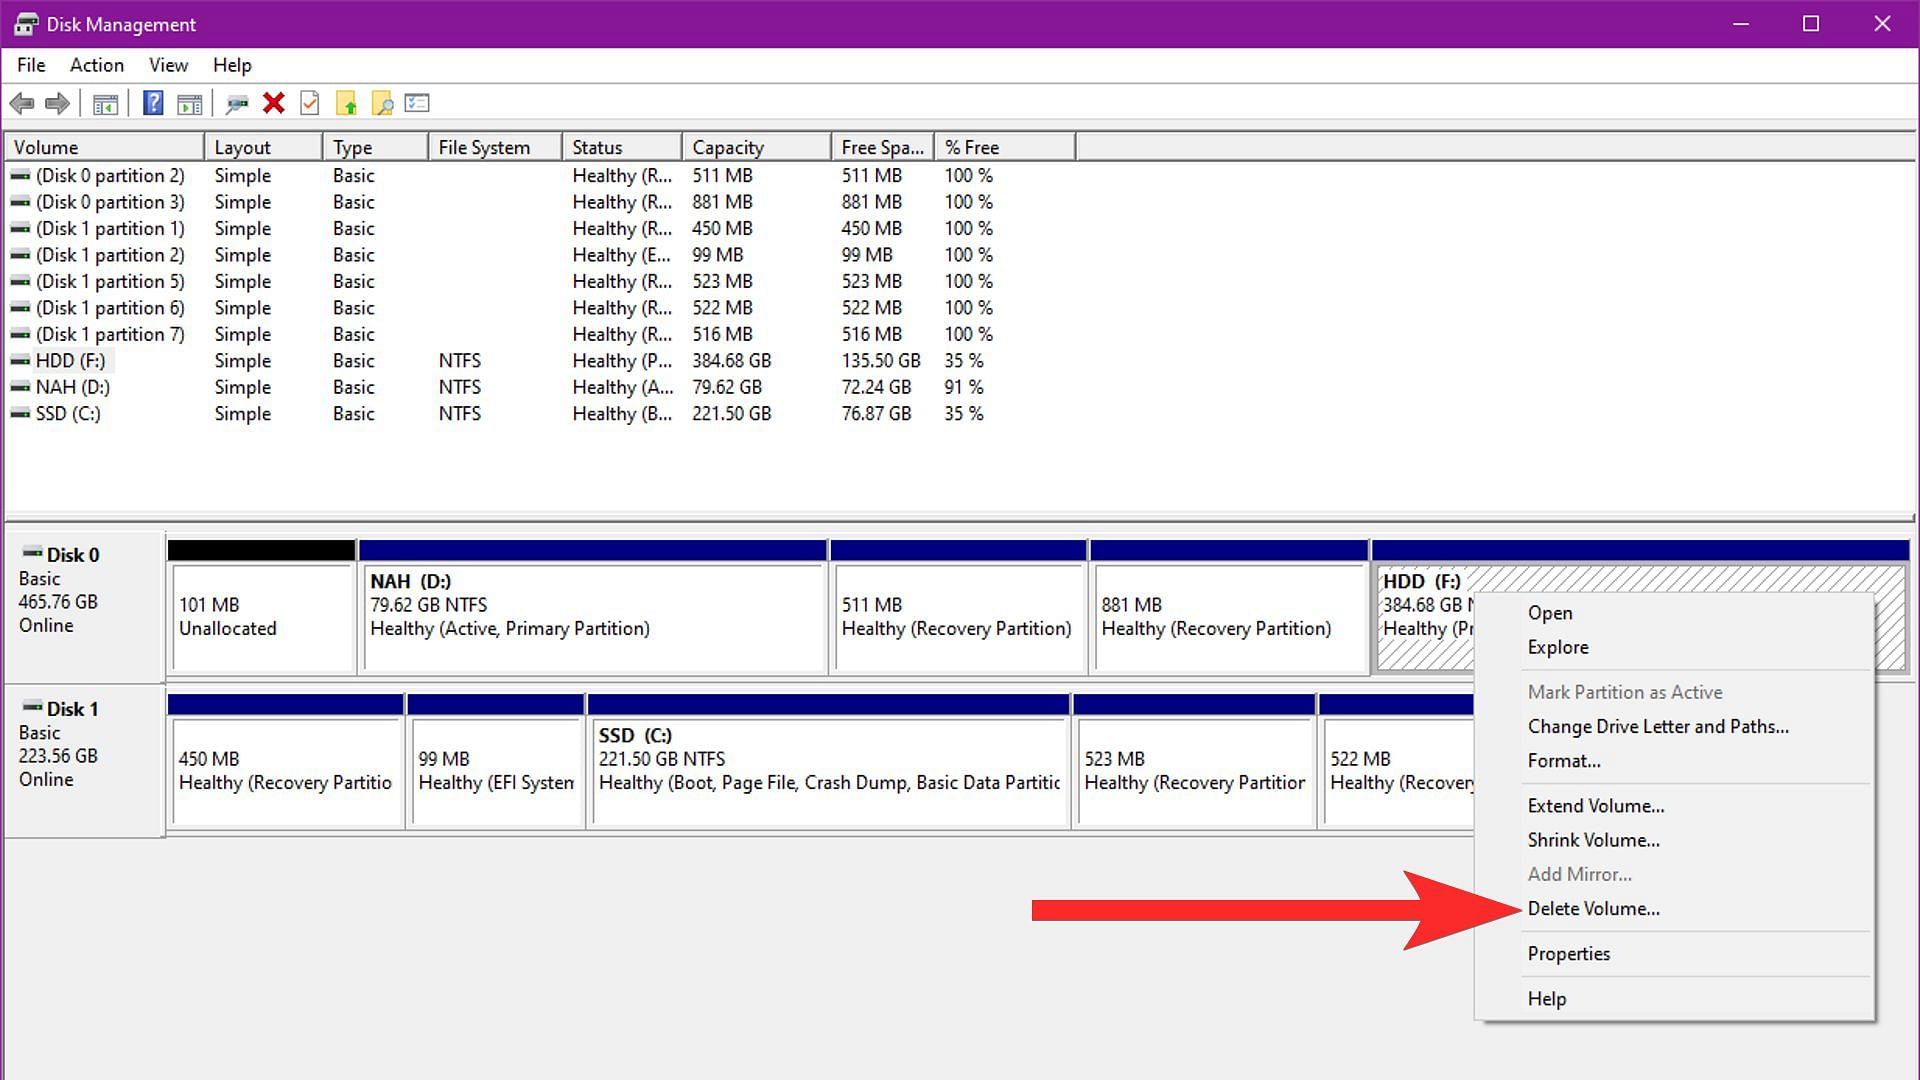Sort by the % Free column header
The width and height of the screenshot is (1920, 1080).
(1005, 147)
